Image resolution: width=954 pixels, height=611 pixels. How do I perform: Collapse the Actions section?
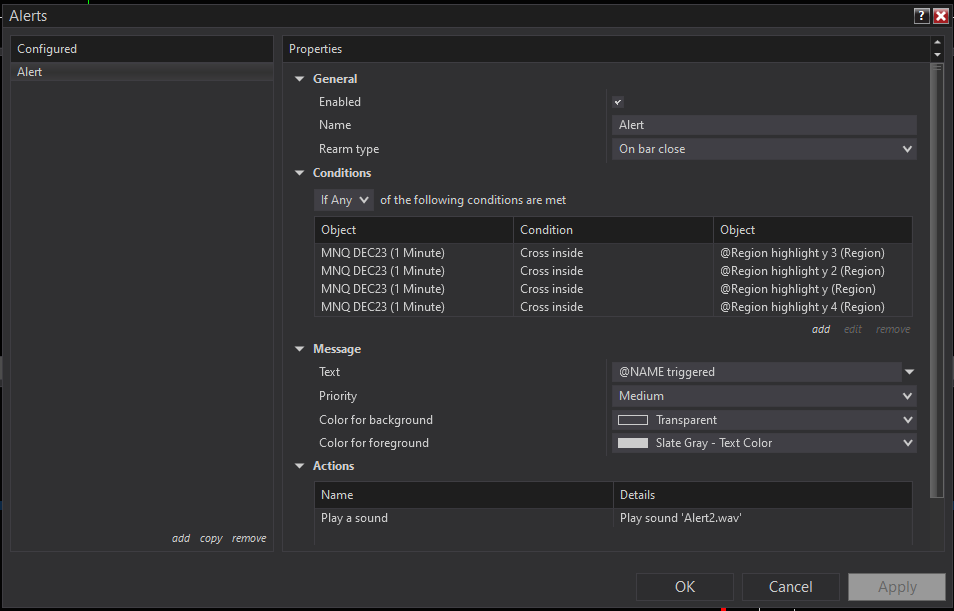(x=299, y=466)
